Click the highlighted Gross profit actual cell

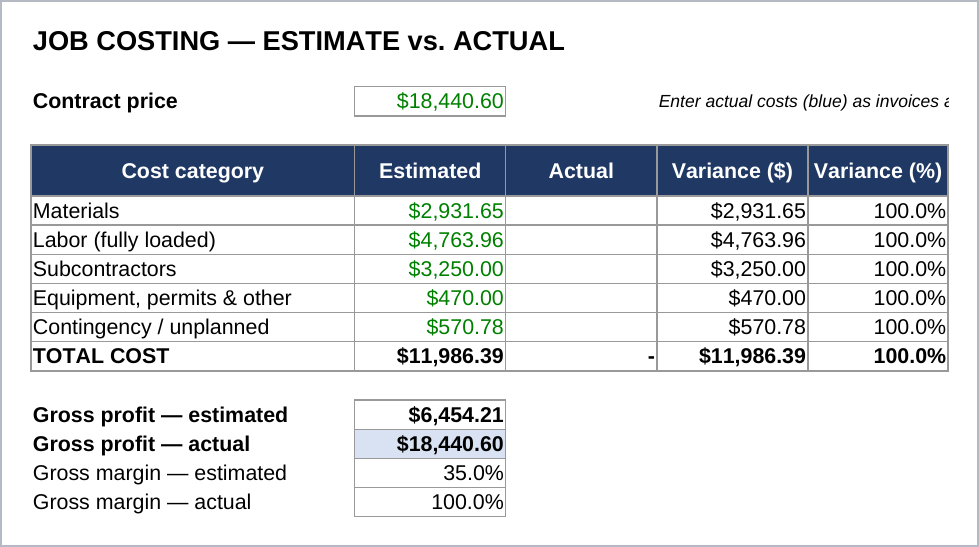pyautogui.click(x=430, y=444)
